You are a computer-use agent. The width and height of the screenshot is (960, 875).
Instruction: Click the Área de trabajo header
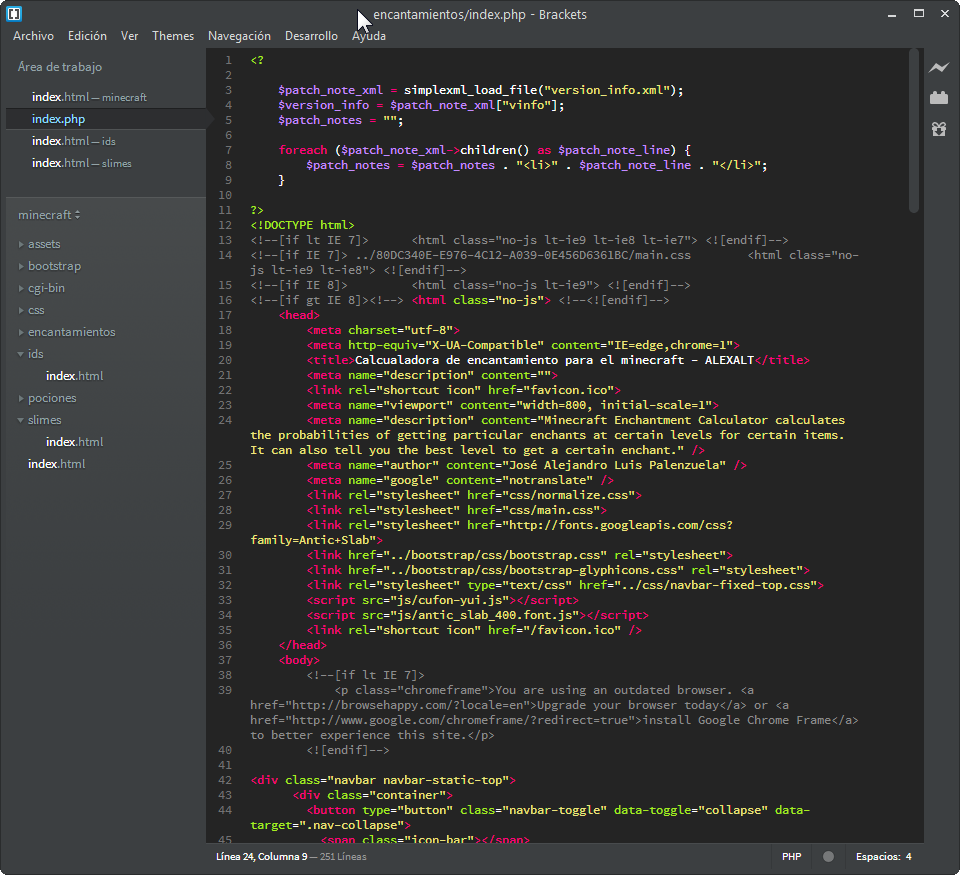pyautogui.click(x=60, y=67)
